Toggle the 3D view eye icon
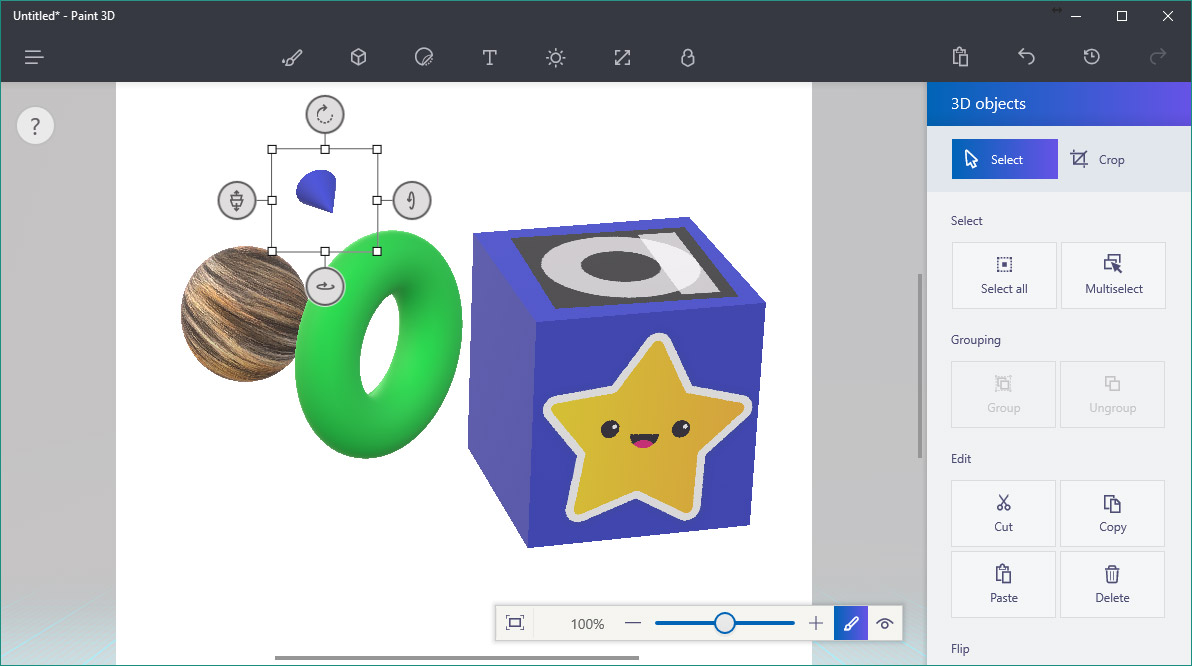Viewport: 1192px width, 666px height. coord(884,622)
